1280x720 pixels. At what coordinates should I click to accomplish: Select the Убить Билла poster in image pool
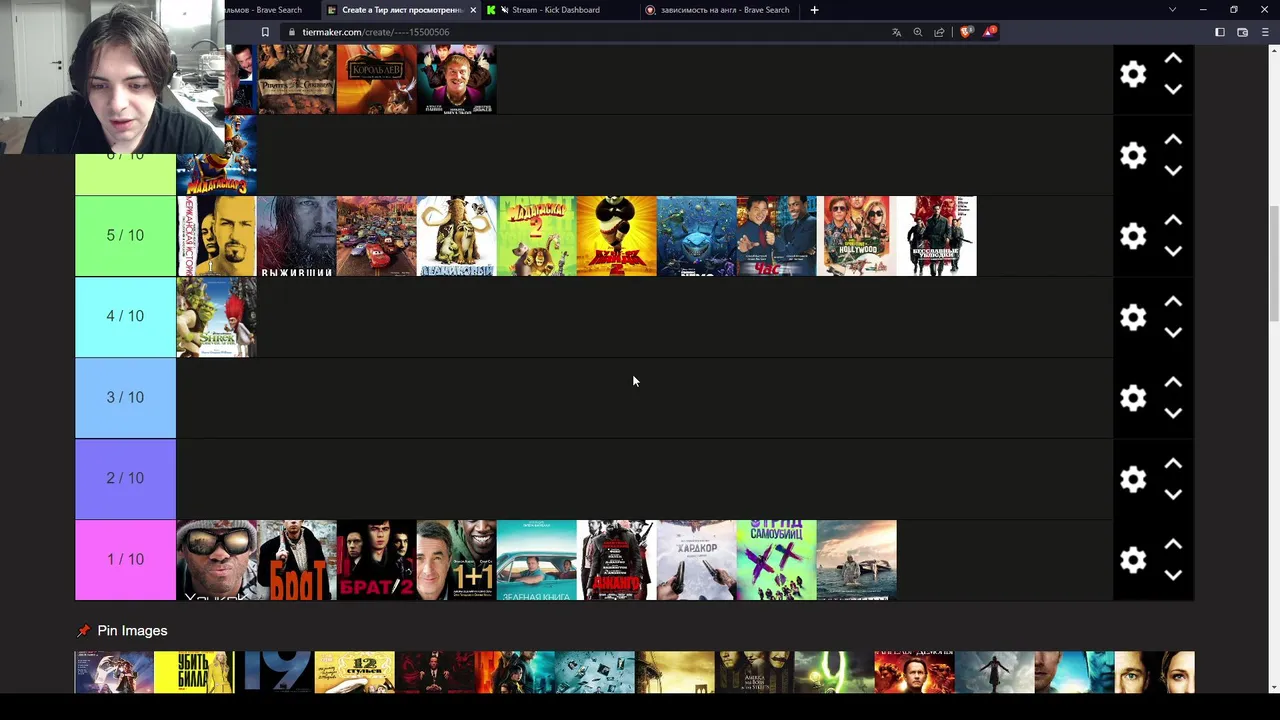[x=194, y=672]
